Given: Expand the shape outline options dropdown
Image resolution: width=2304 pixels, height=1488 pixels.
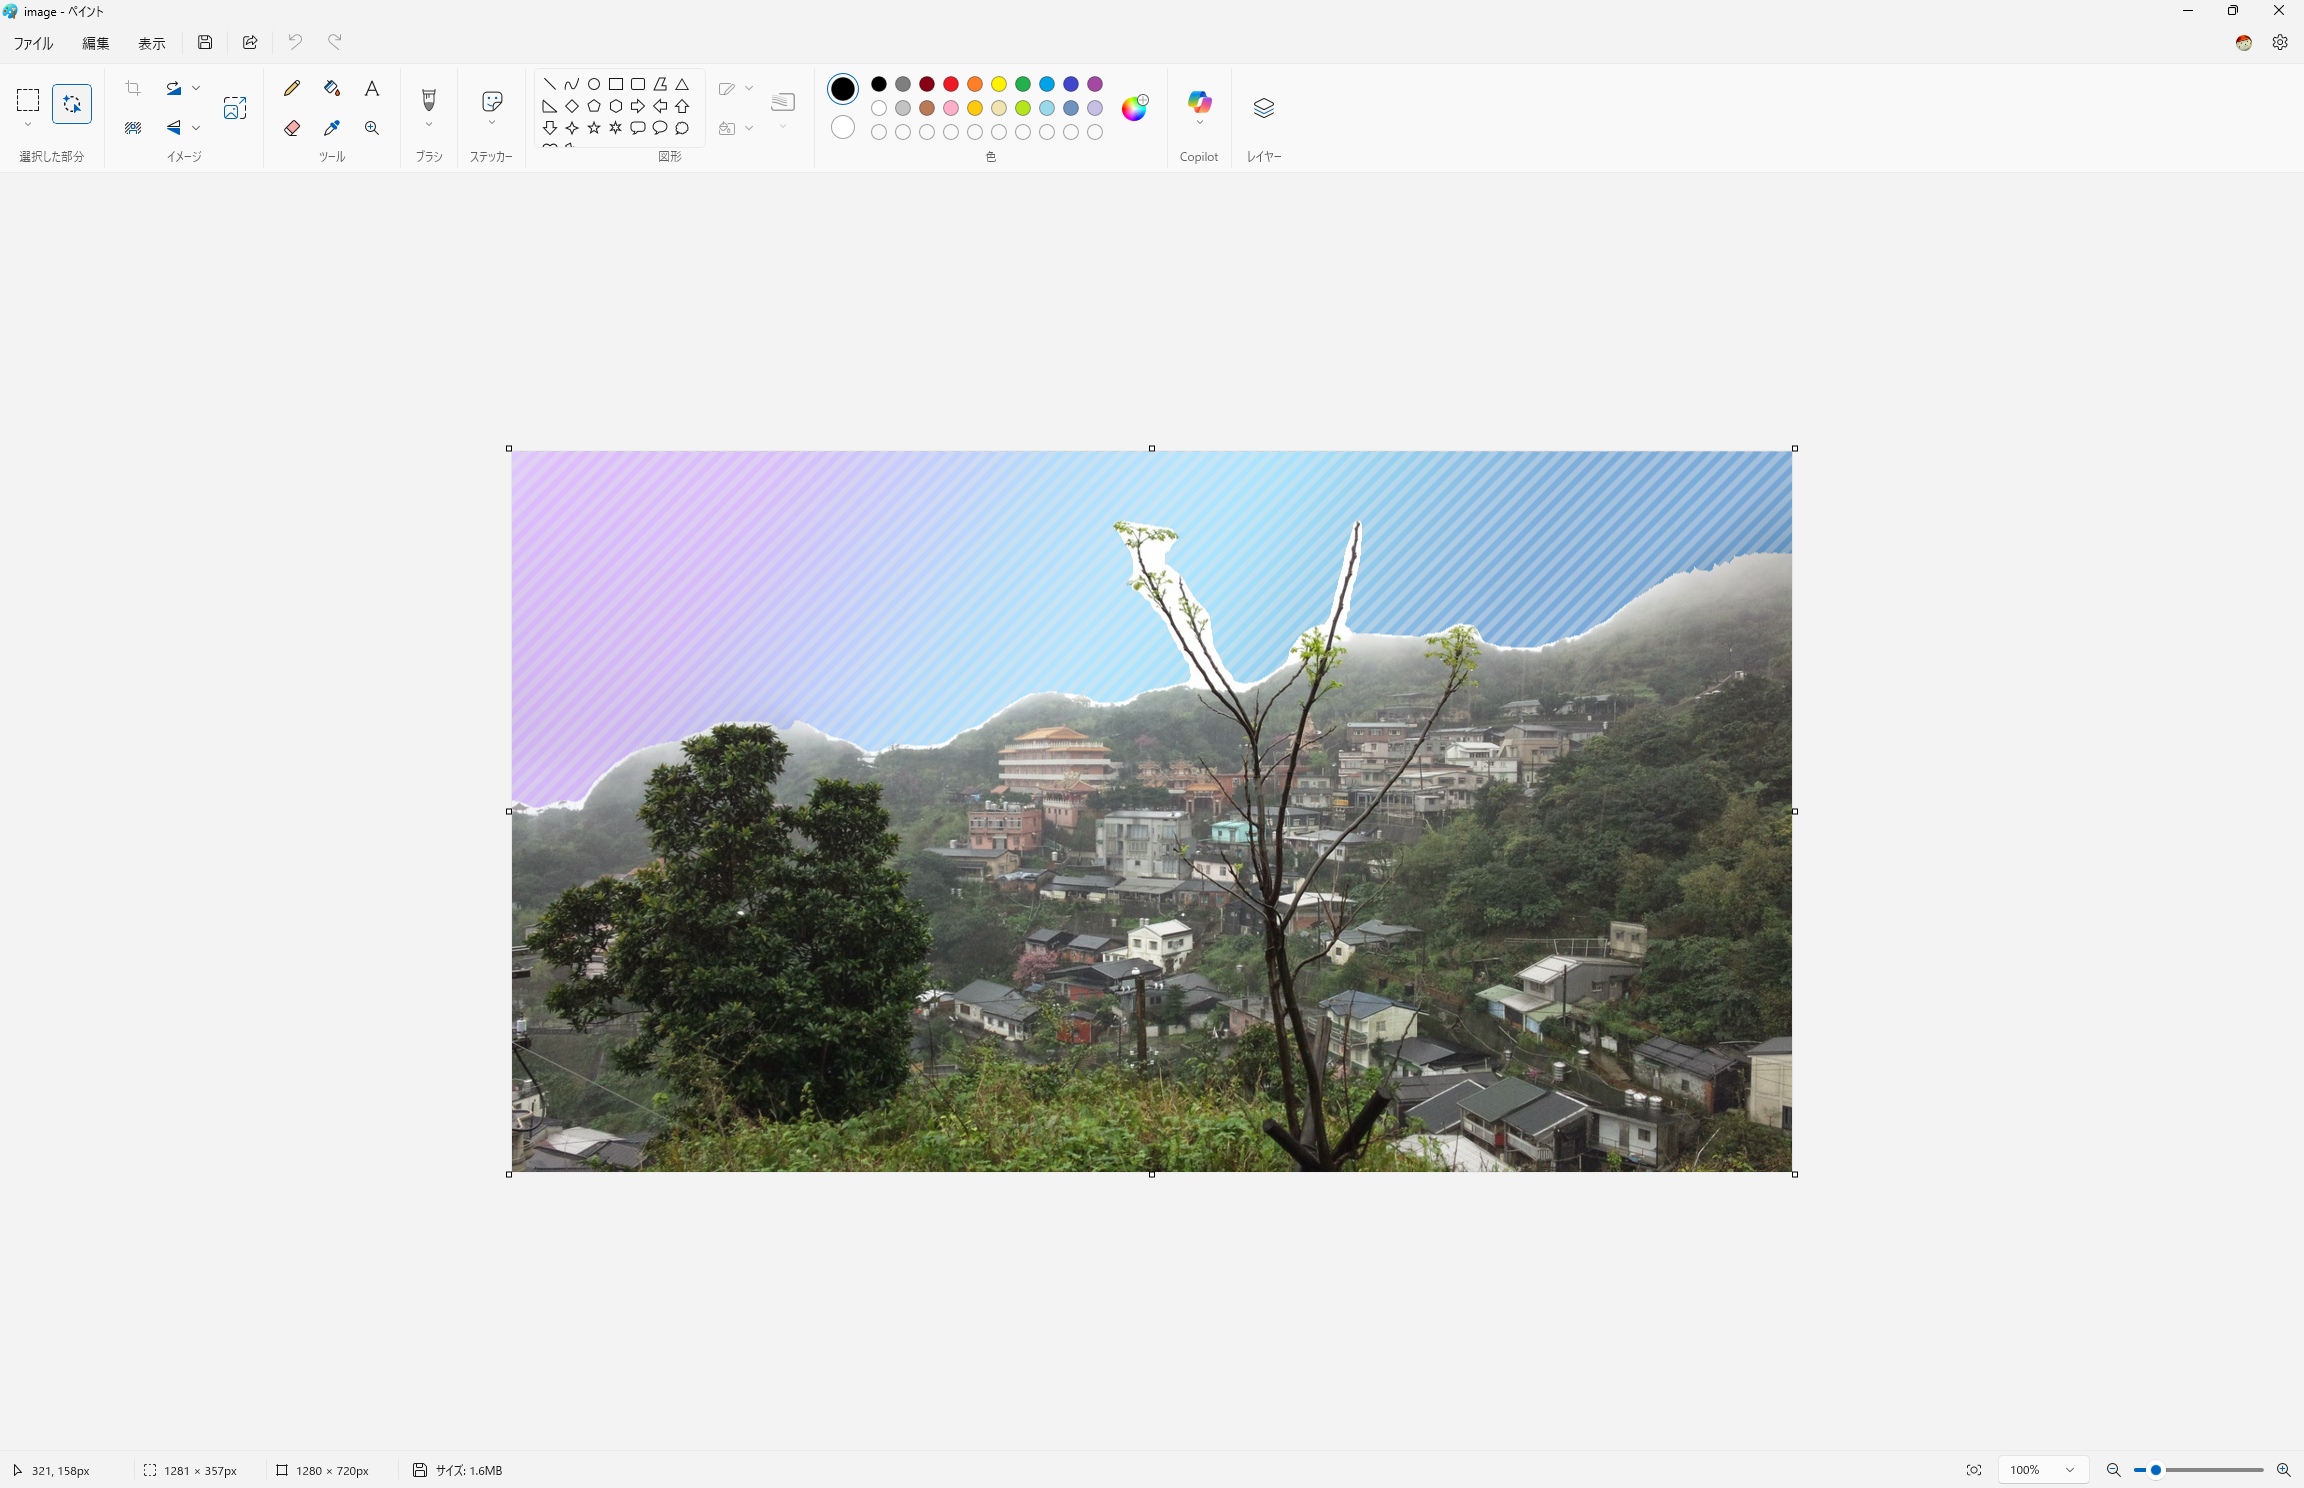Looking at the screenshot, I should pyautogui.click(x=748, y=88).
